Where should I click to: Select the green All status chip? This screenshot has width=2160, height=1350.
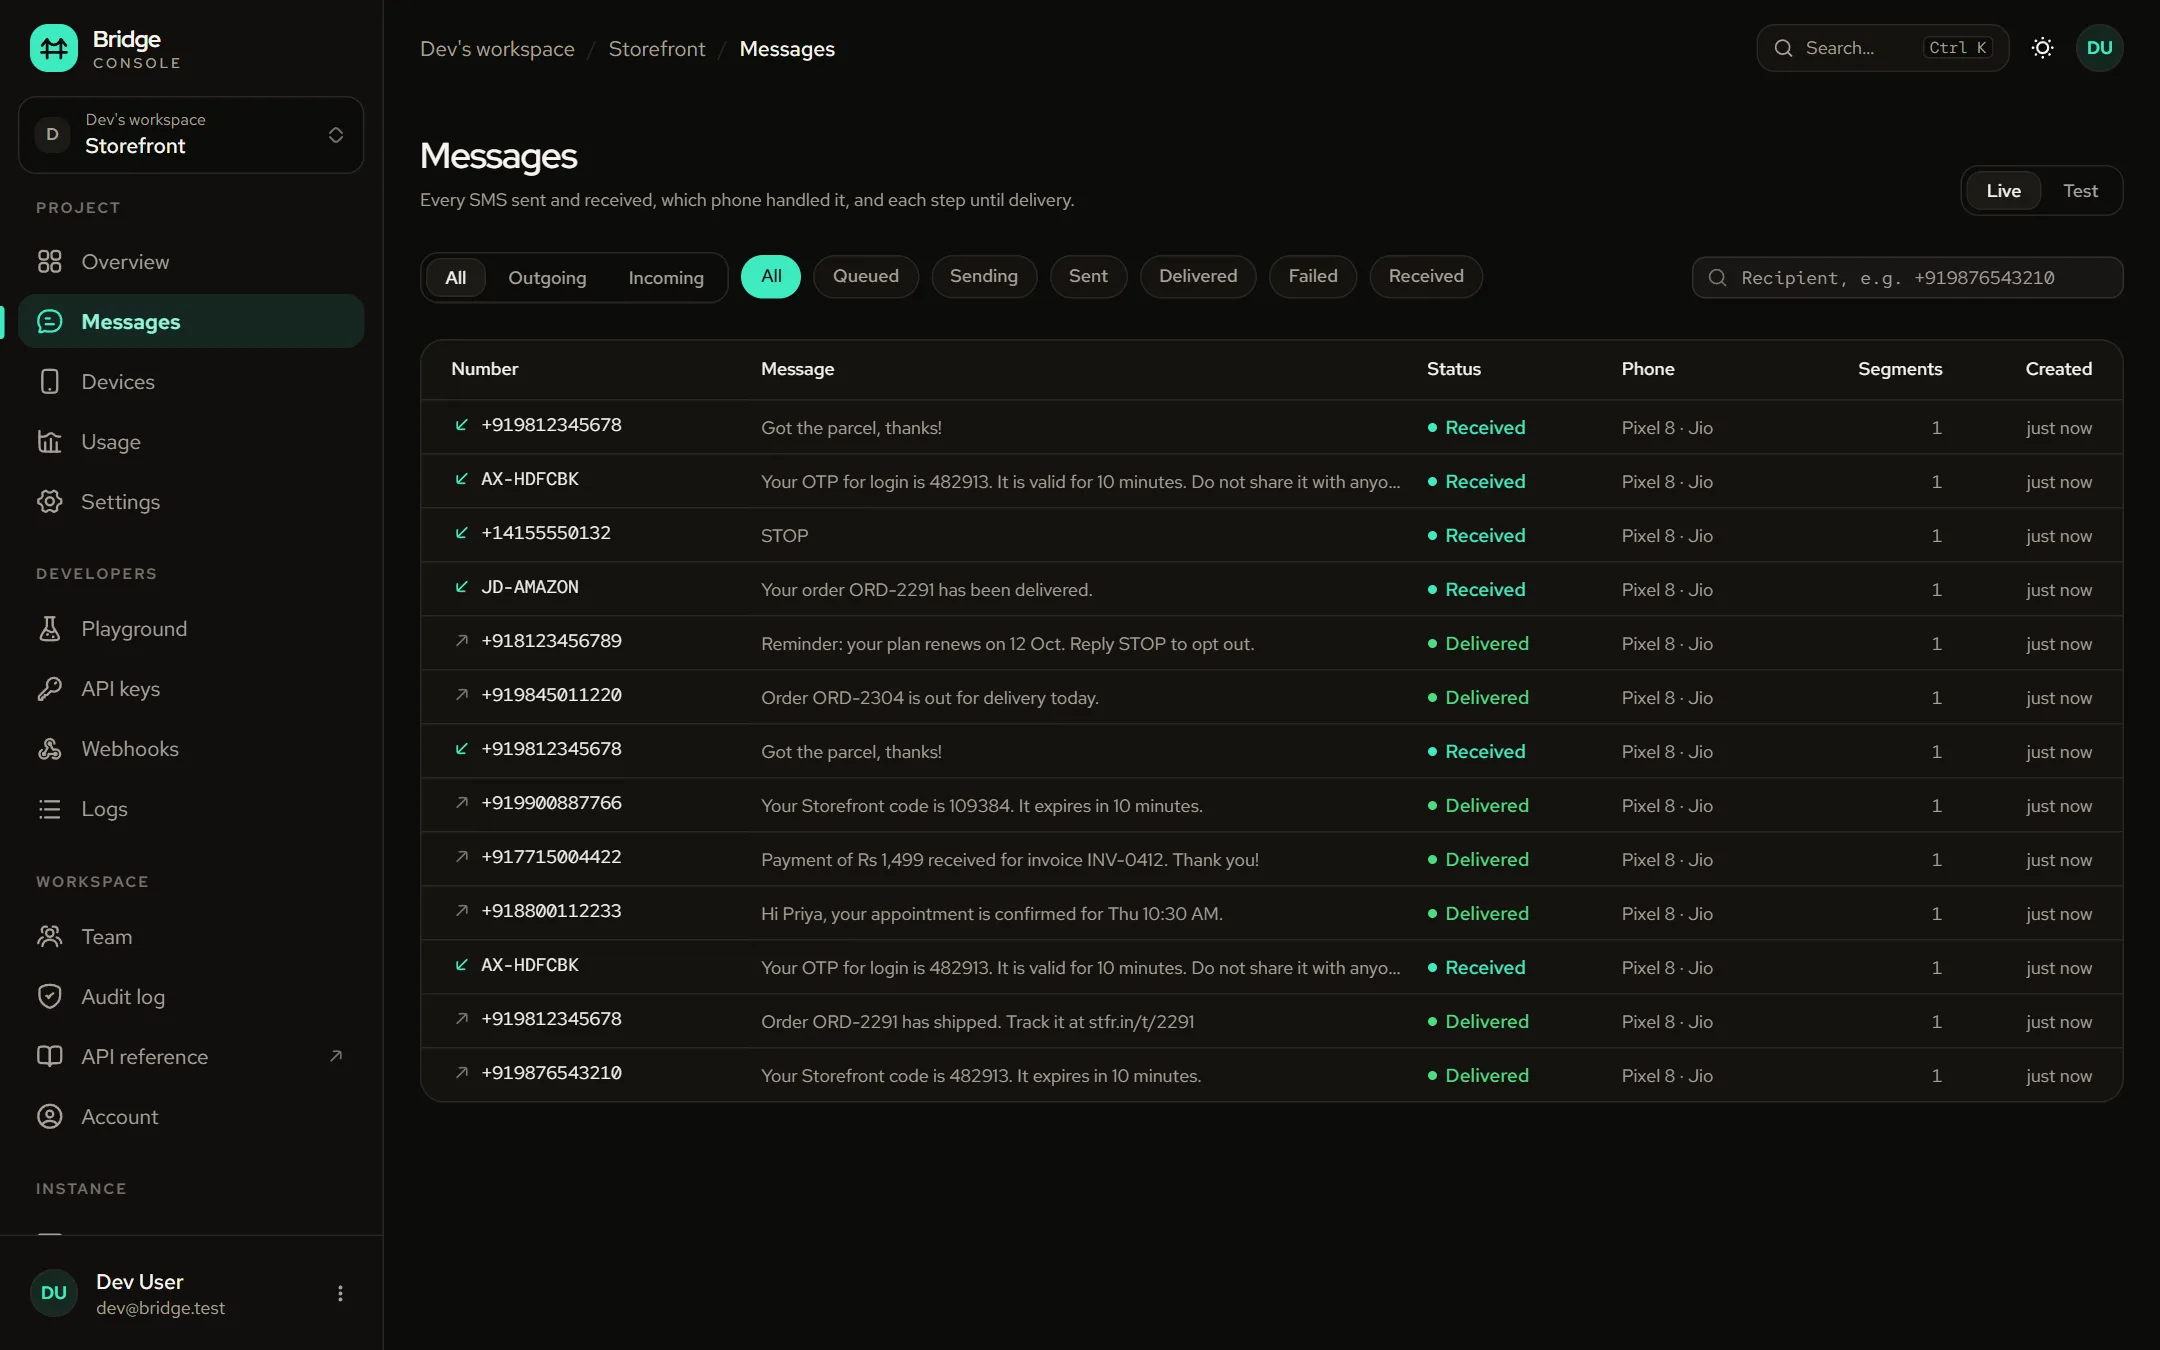point(771,277)
